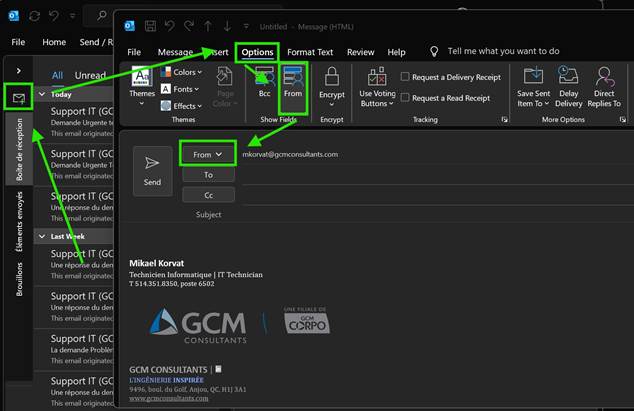Click the Cc recipients button
The width and height of the screenshot is (634, 411).
coord(208,195)
